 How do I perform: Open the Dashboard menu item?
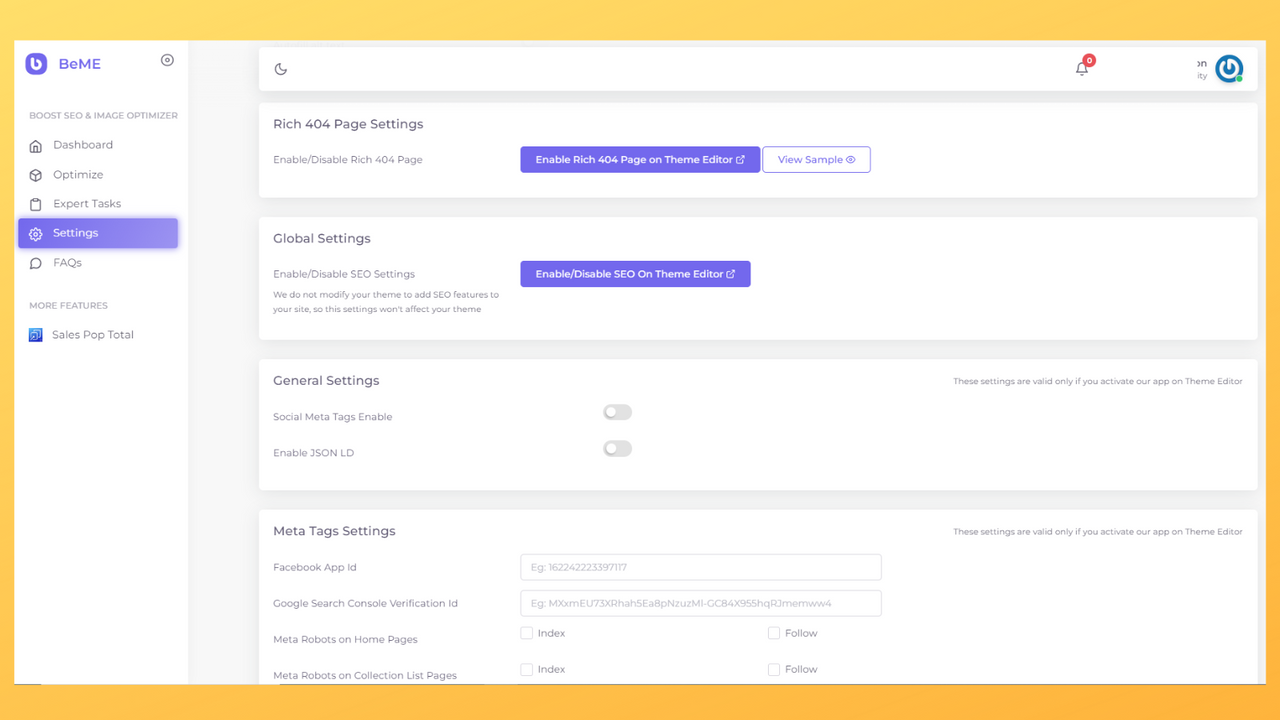[98, 145]
